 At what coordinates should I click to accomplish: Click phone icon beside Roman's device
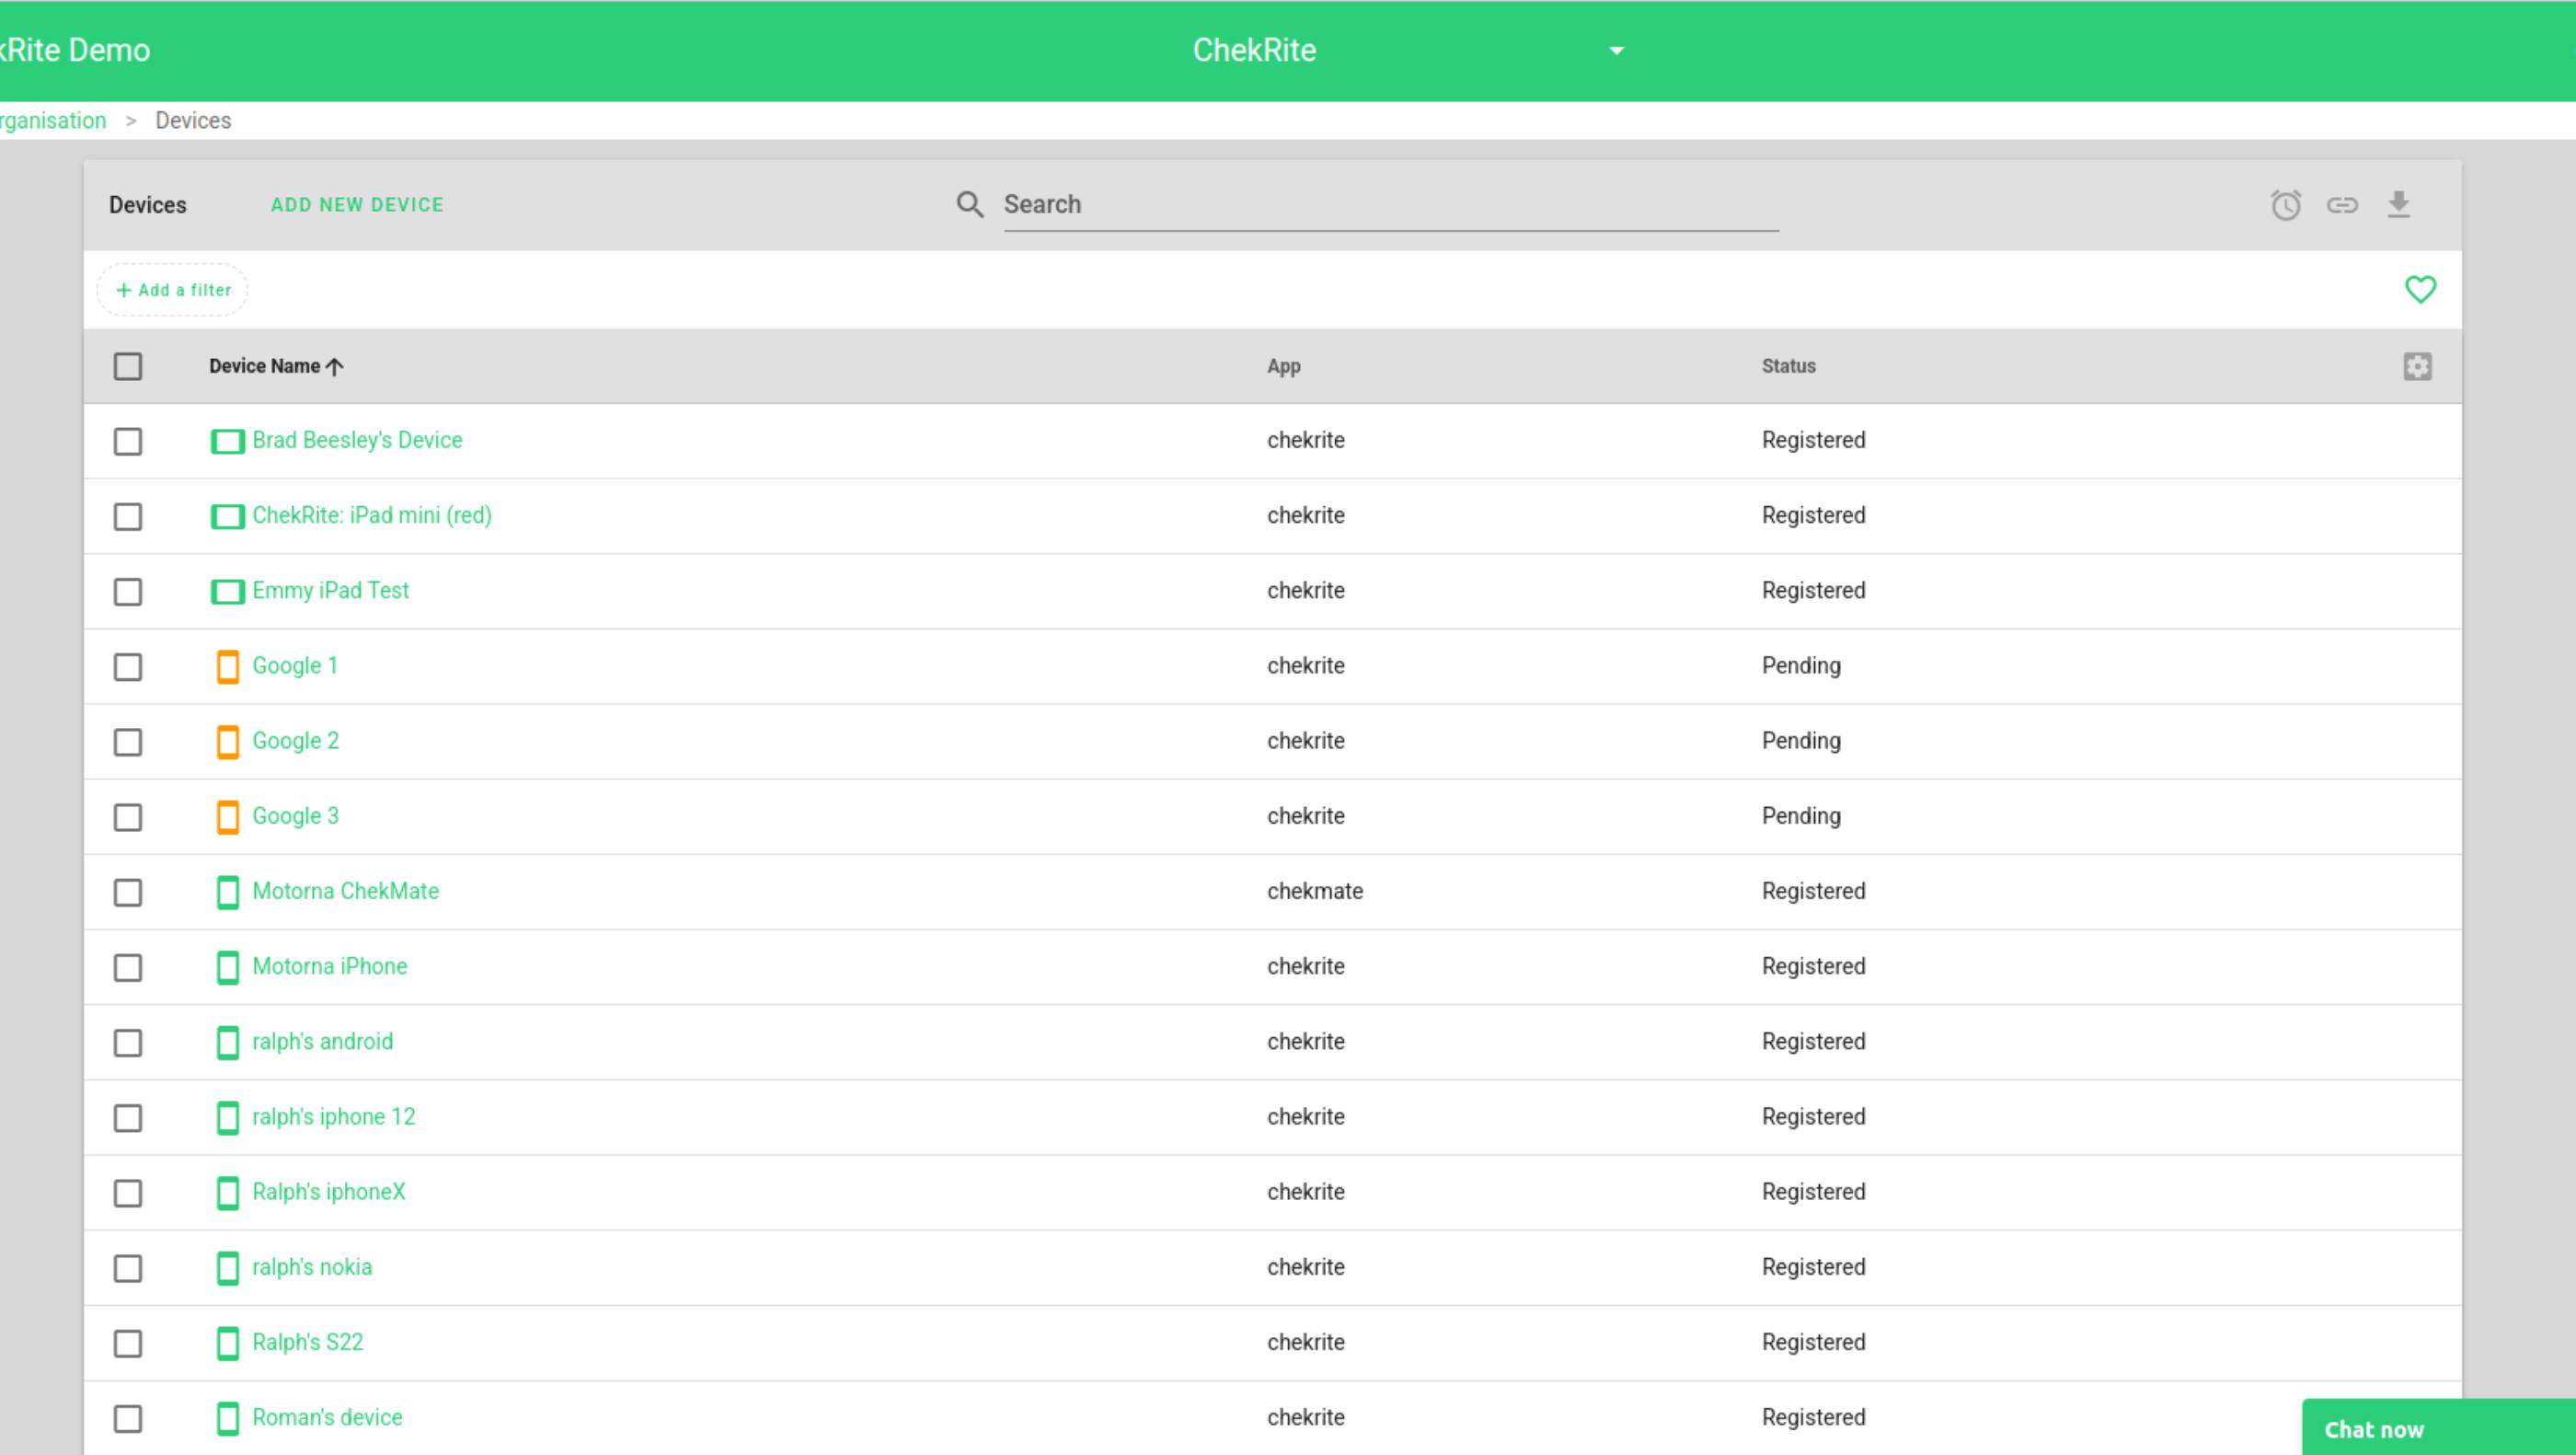pos(228,1418)
